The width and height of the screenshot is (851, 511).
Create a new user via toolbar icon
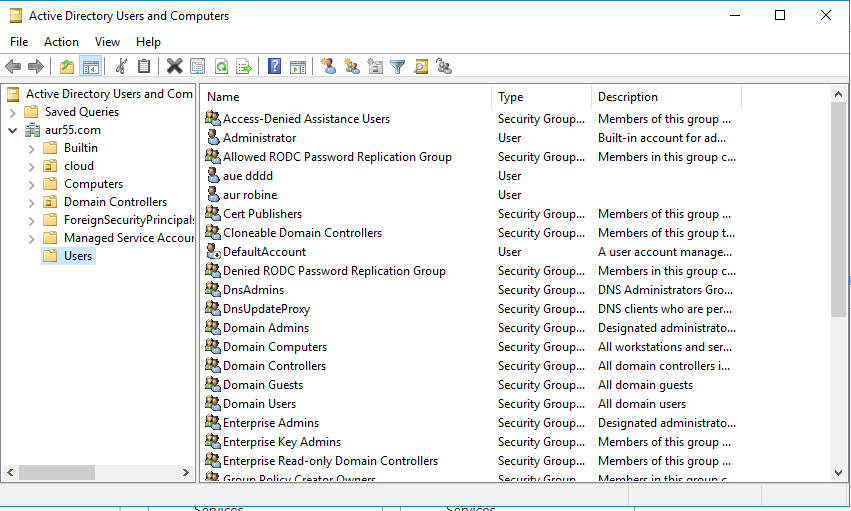(x=328, y=67)
